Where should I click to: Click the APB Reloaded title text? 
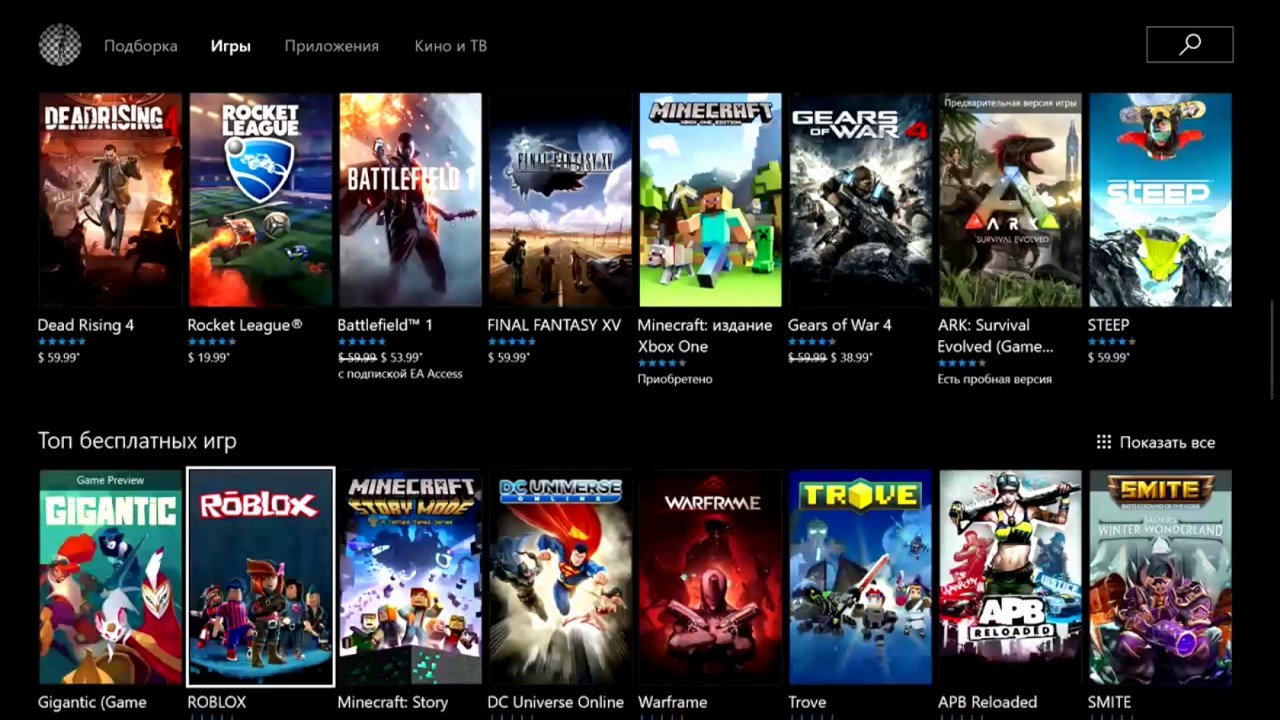pyautogui.click(x=988, y=702)
